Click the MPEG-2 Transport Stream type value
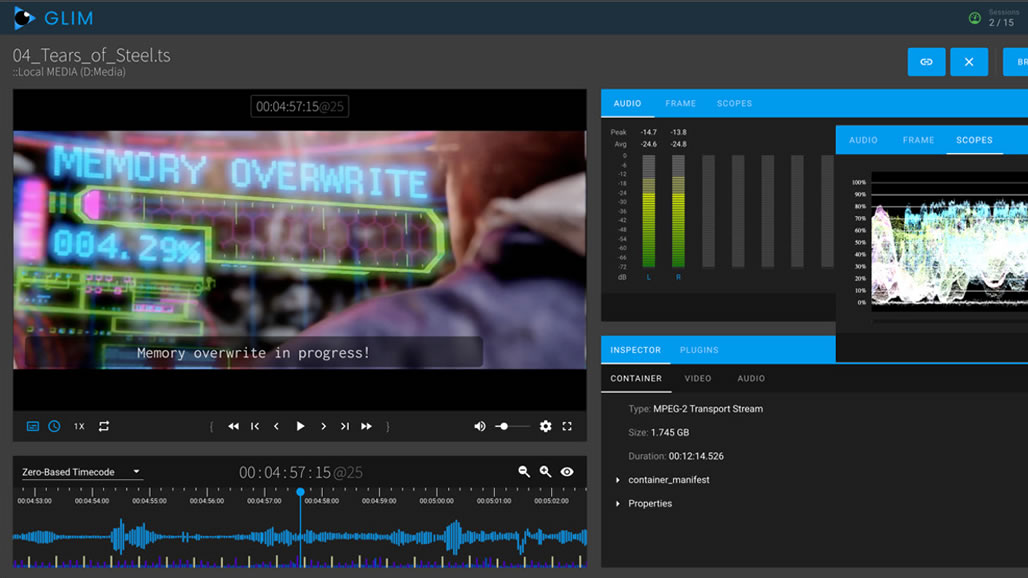 708,409
